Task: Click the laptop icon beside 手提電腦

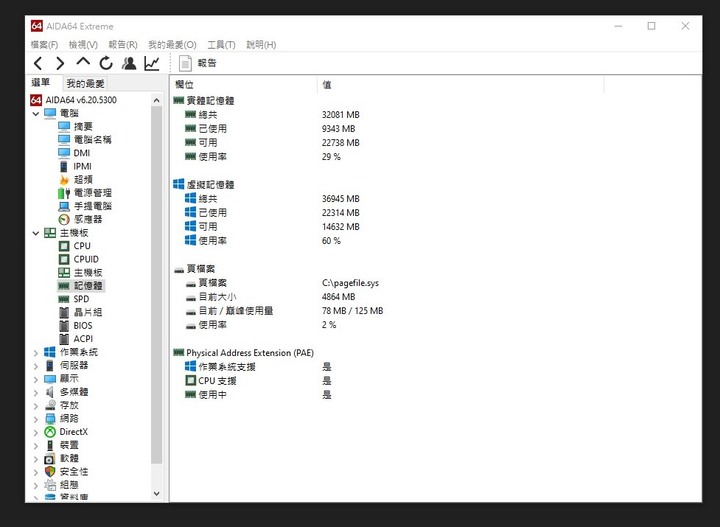Action: (x=64, y=206)
